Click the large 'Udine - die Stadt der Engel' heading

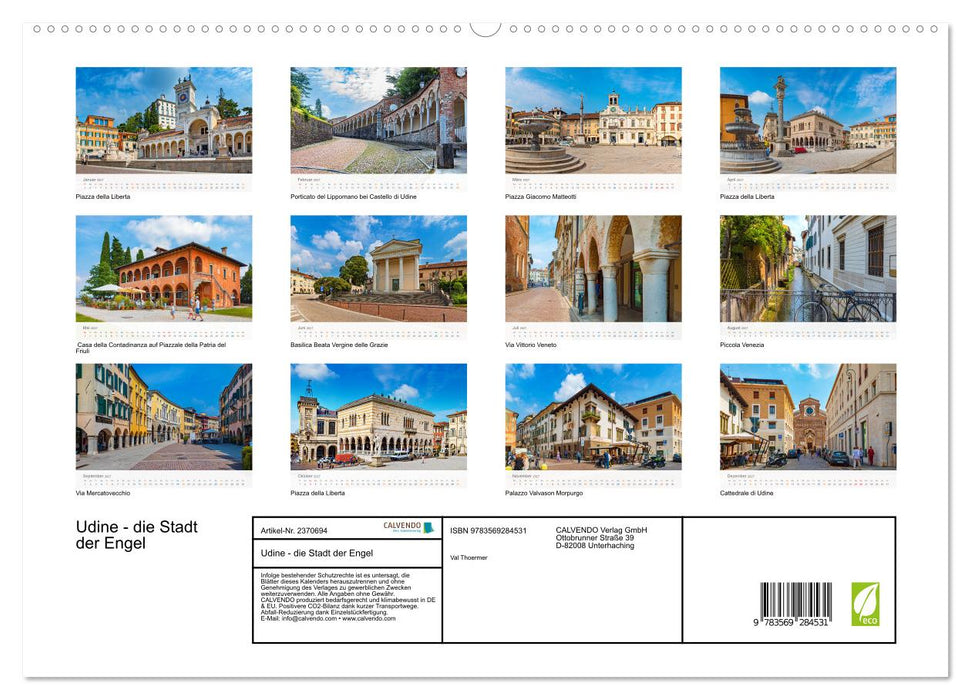136,535
